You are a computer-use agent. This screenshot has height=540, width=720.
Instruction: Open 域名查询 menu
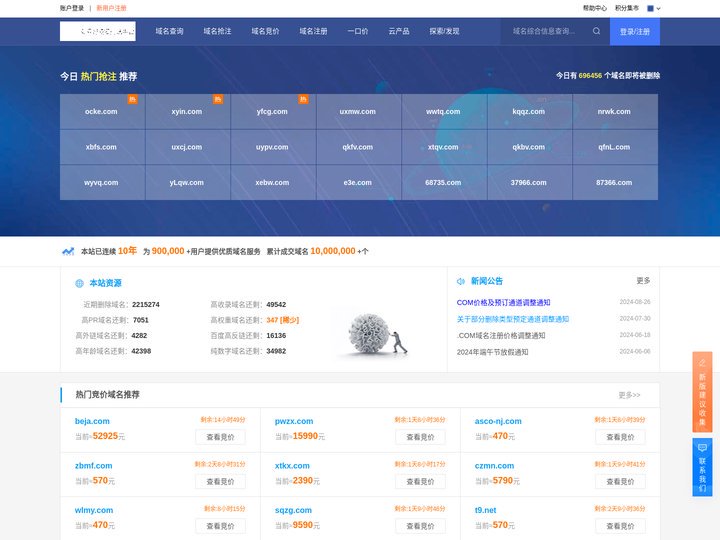(x=169, y=31)
